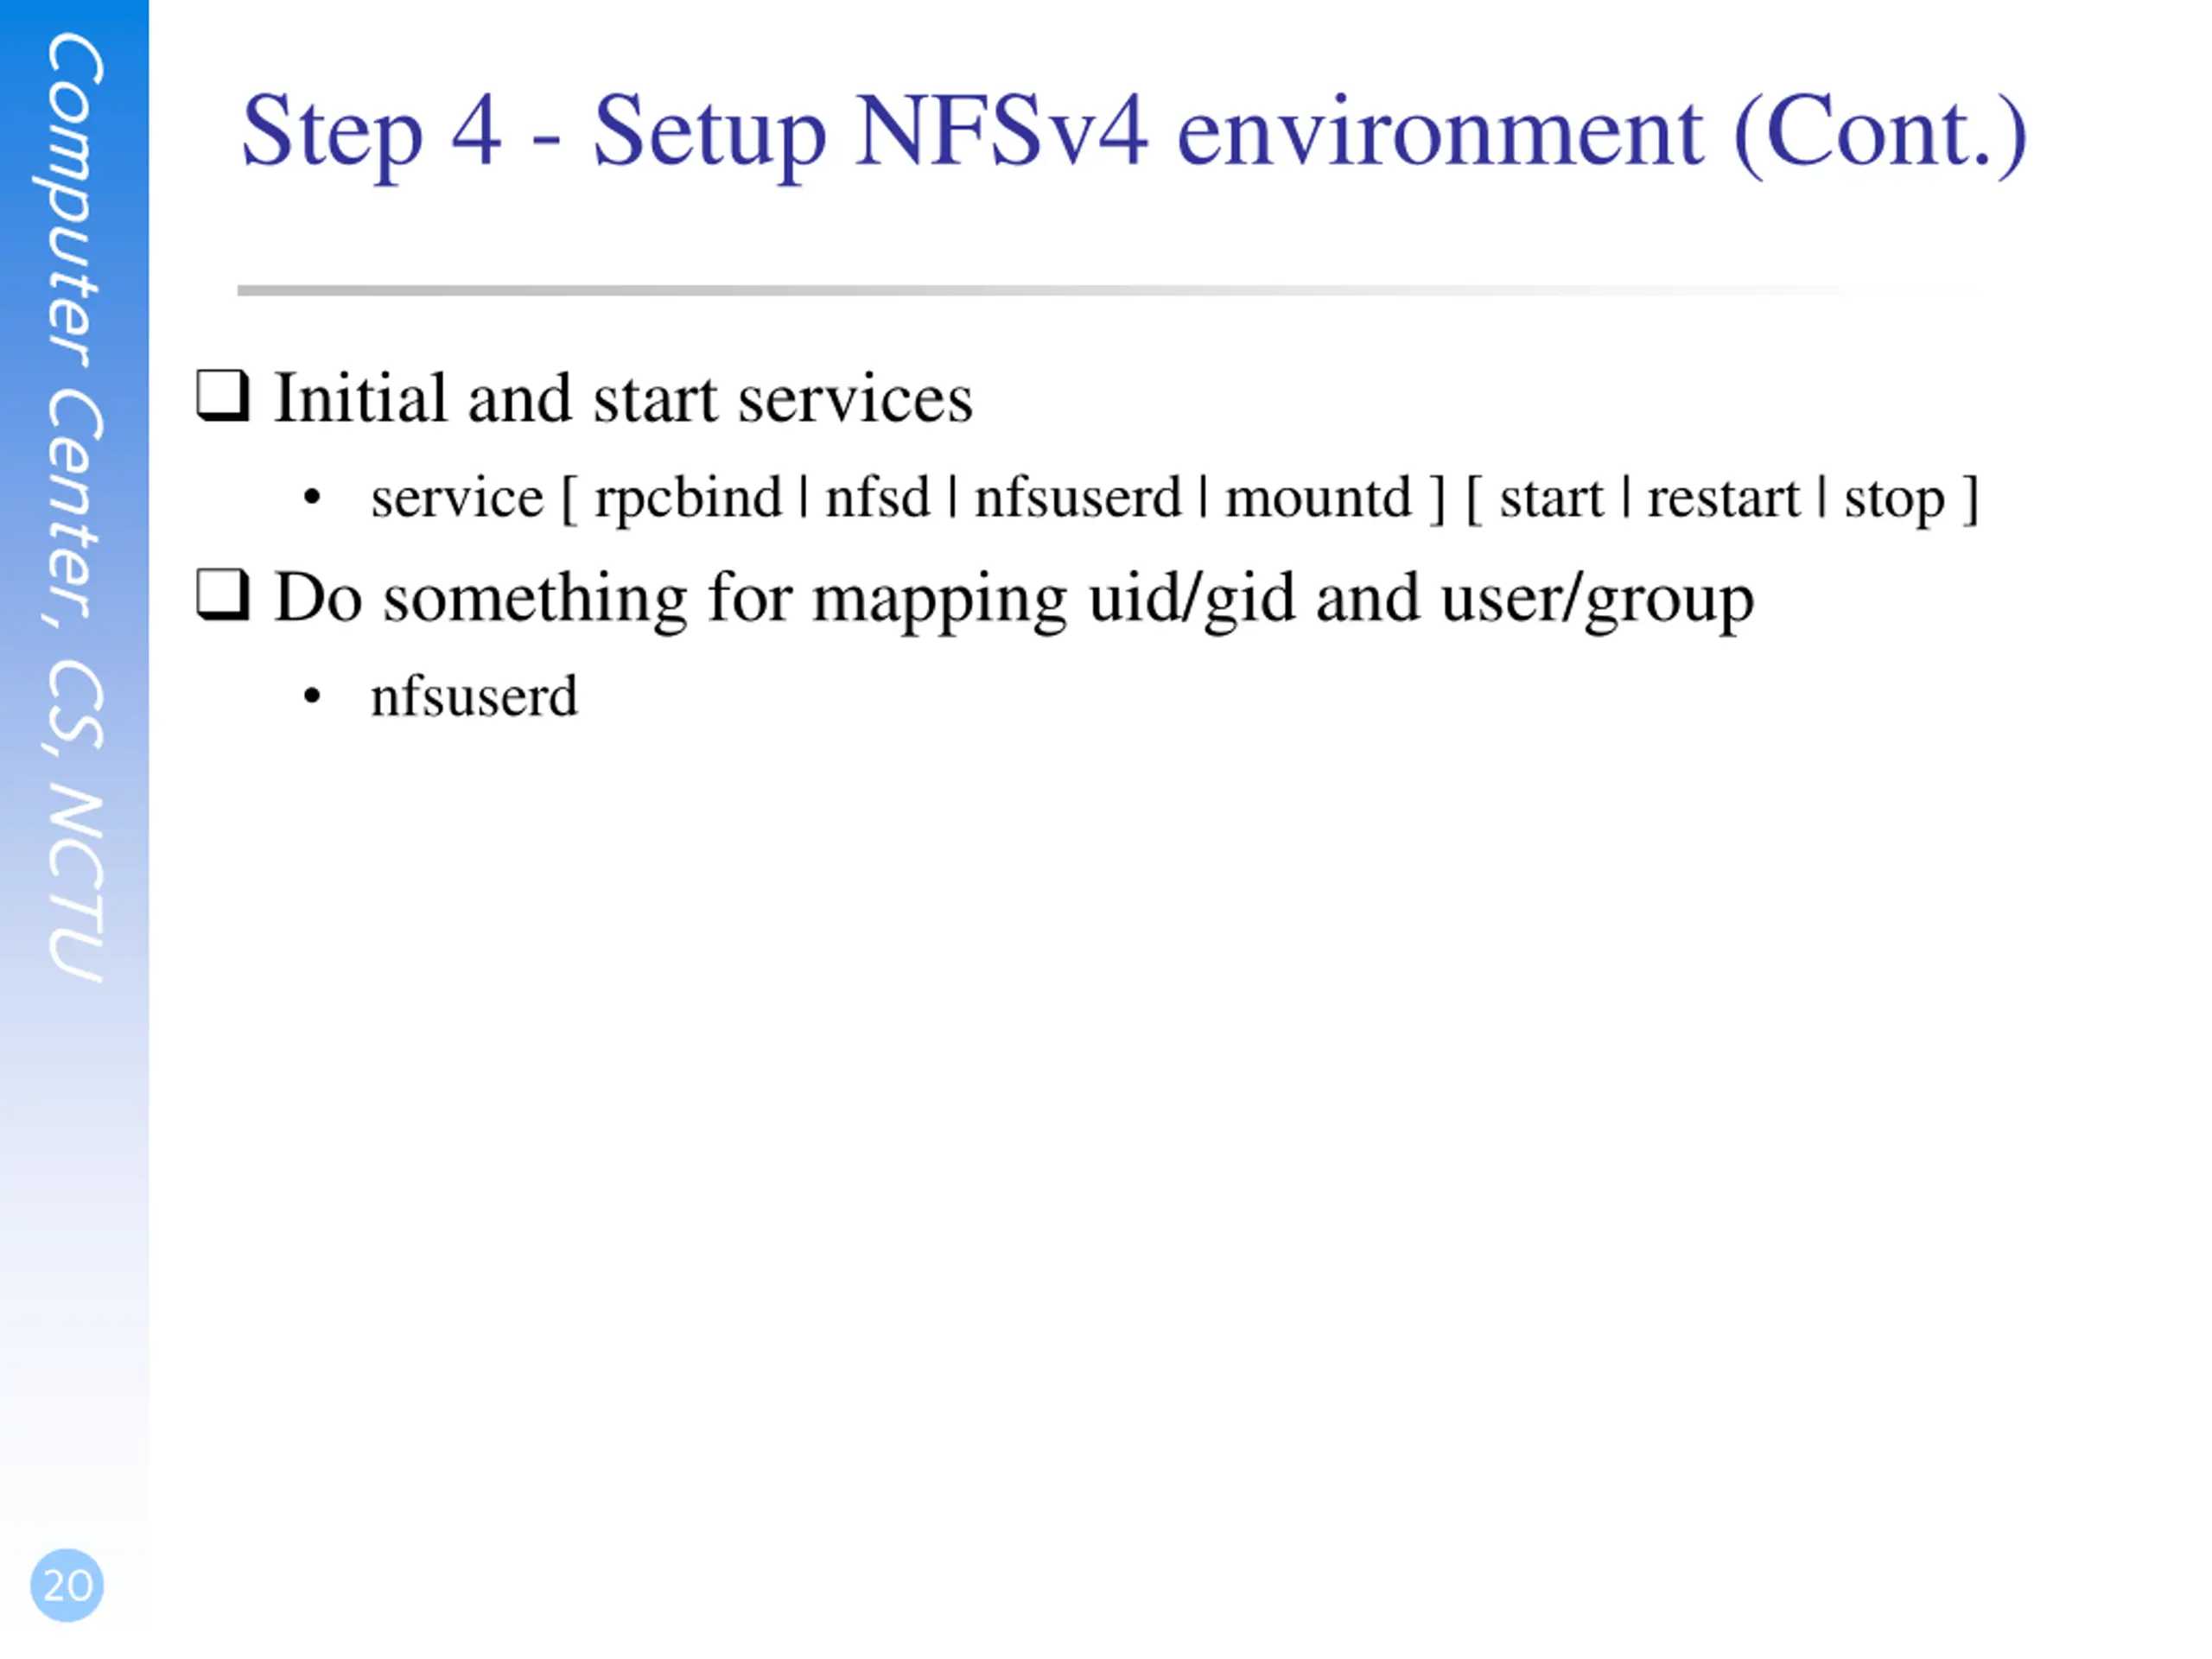Click square bullet beside "Initial and start services"
The height and width of the screenshot is (1659, 2212).
point(221,396)
